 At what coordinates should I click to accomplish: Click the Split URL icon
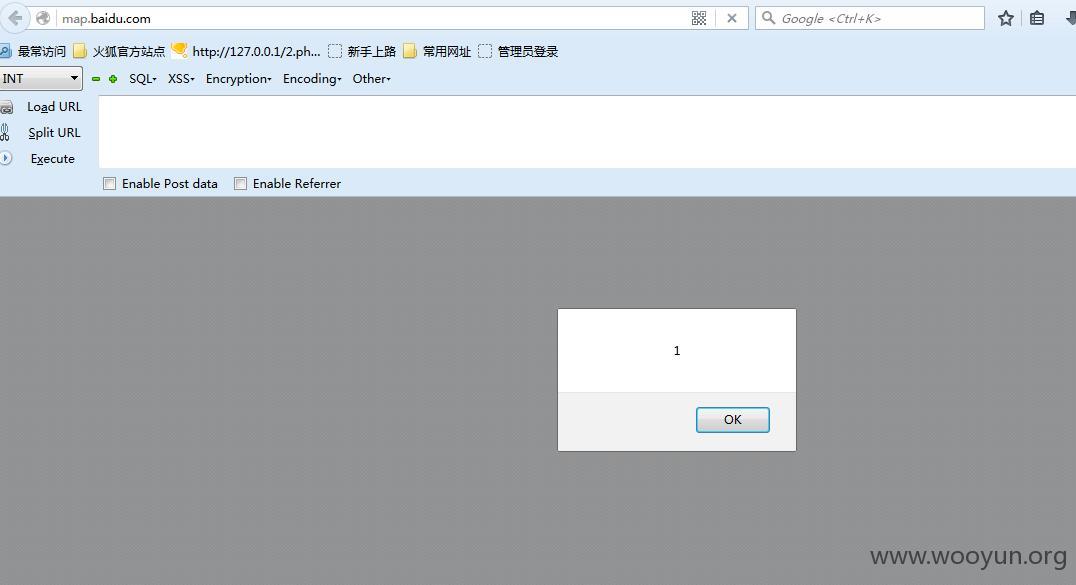[5, 133]
